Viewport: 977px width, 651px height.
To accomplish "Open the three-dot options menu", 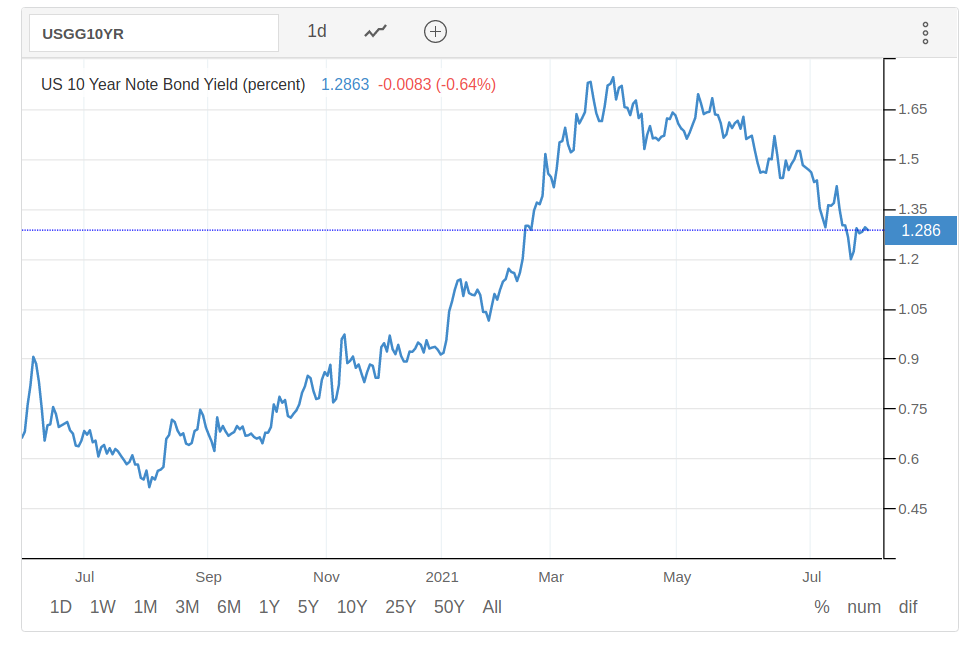I will click(x=925, y=33).
